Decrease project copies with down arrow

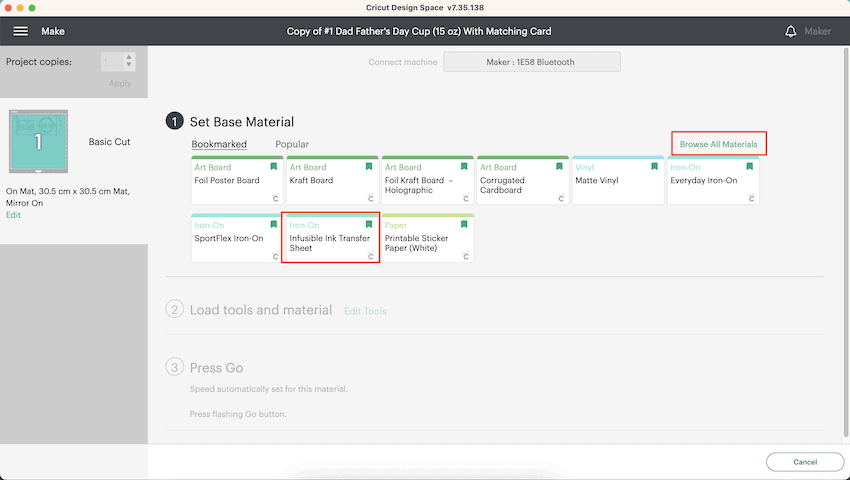point(128,65)
